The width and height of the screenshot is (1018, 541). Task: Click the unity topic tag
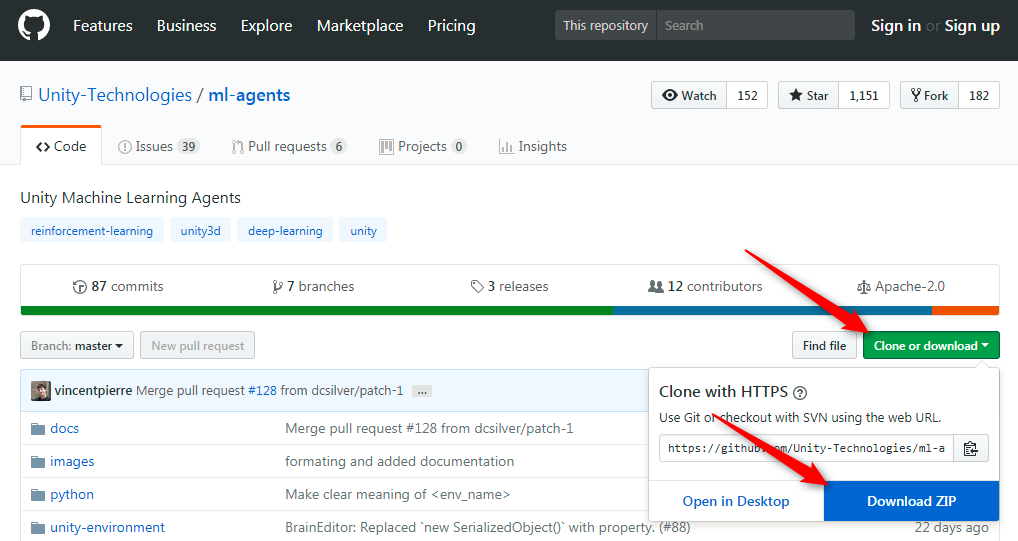click(x=363, y=231)
